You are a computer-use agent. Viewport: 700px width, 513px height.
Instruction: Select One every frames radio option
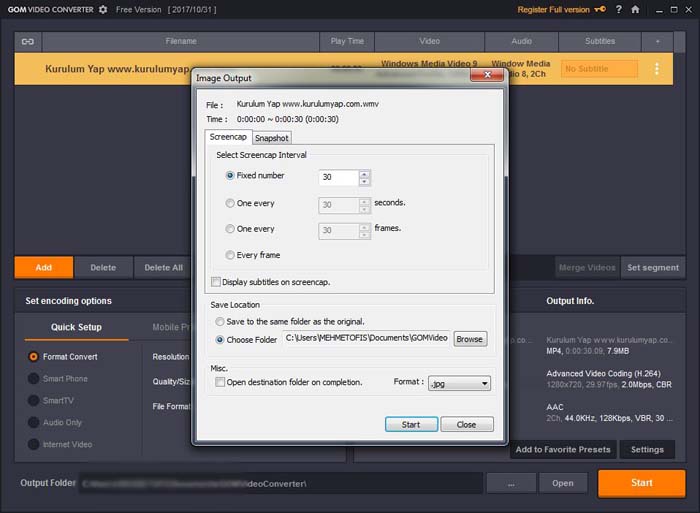(x=230, y=229)
